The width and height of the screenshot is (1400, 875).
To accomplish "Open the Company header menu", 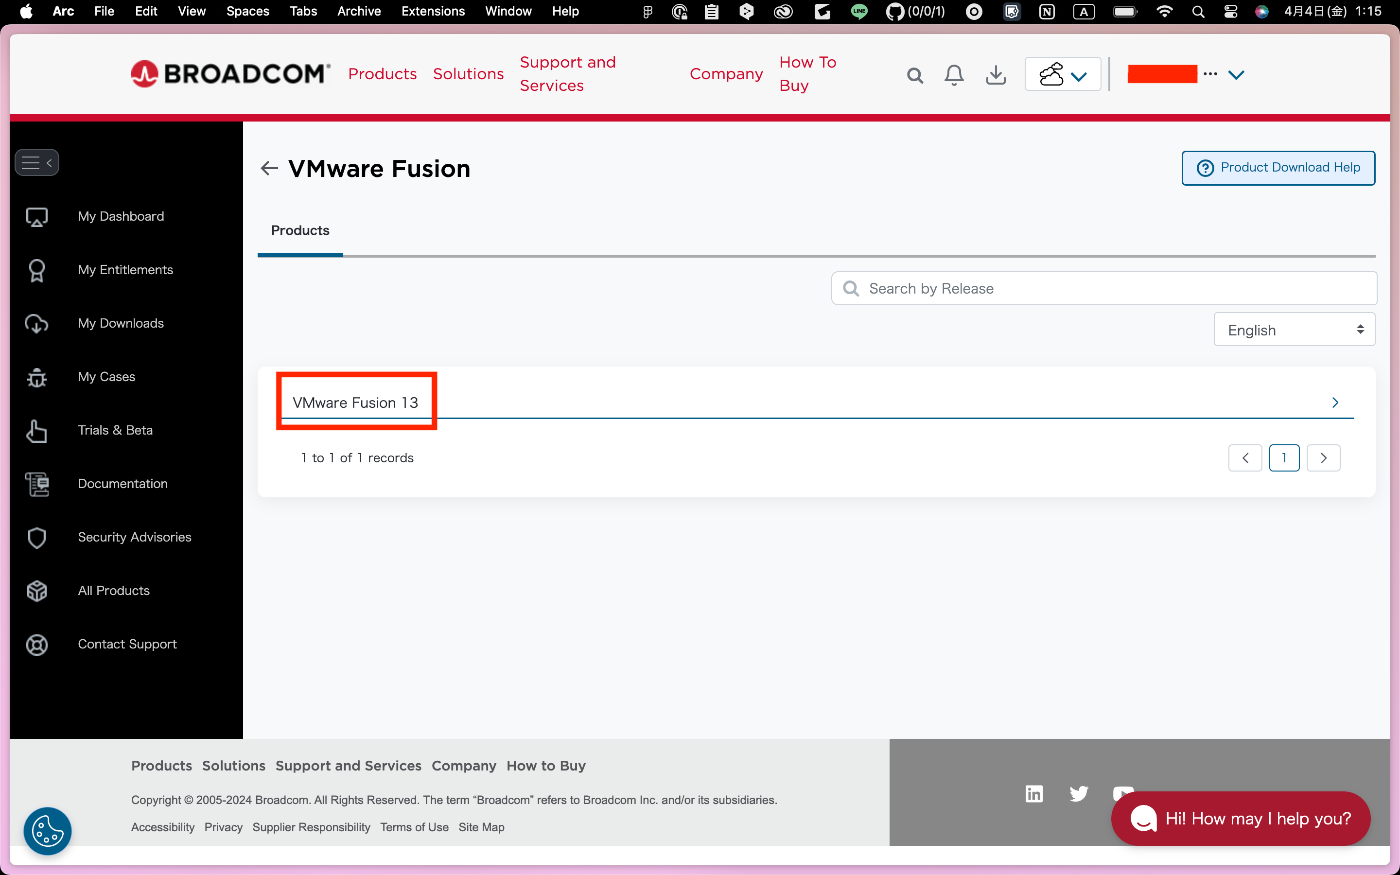I will coord(726,74).
